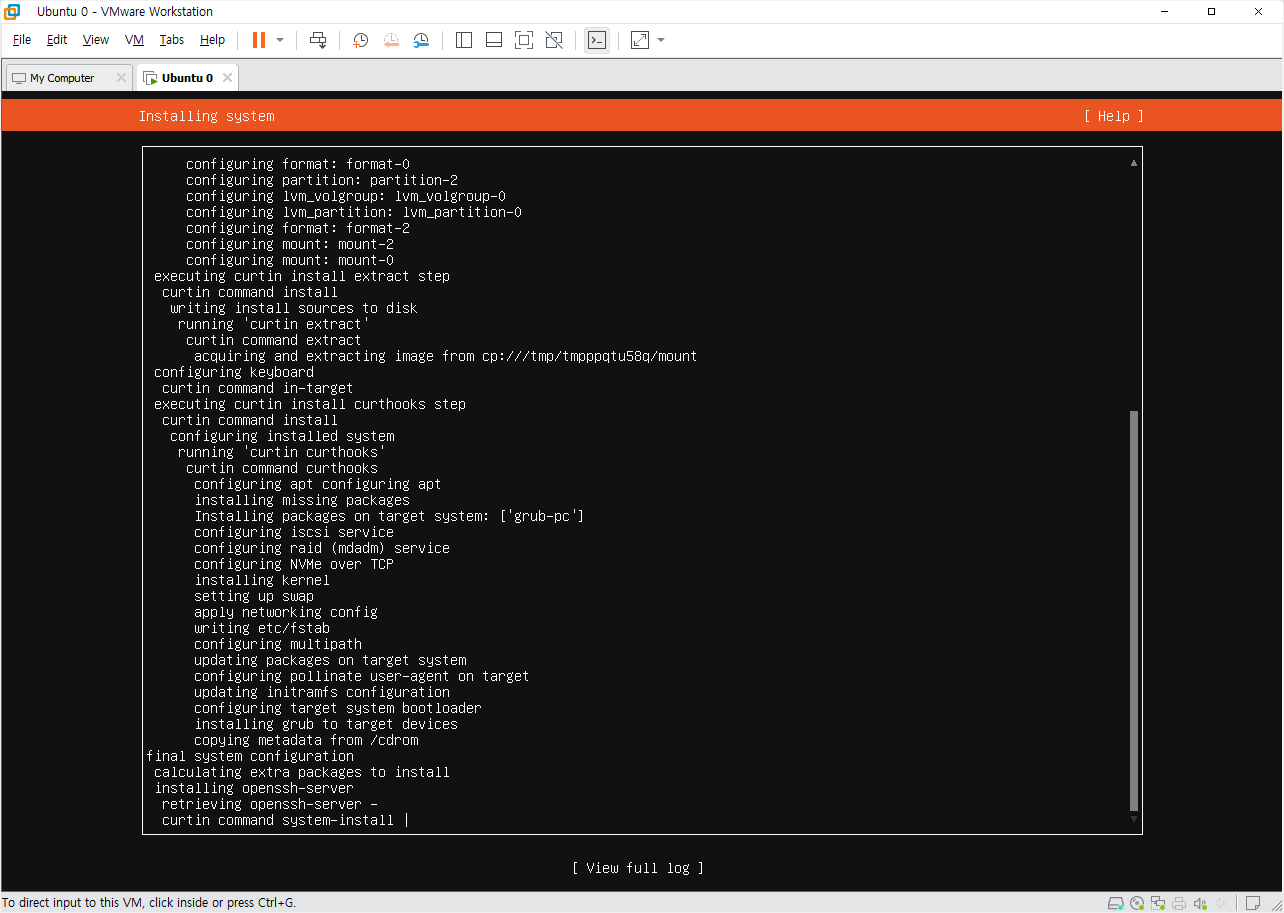The width and height of the screenshot is (1284, 913).
Task: Send Ctrl+Alt+Del to the virtual machine
Action: tap(318, 40)
